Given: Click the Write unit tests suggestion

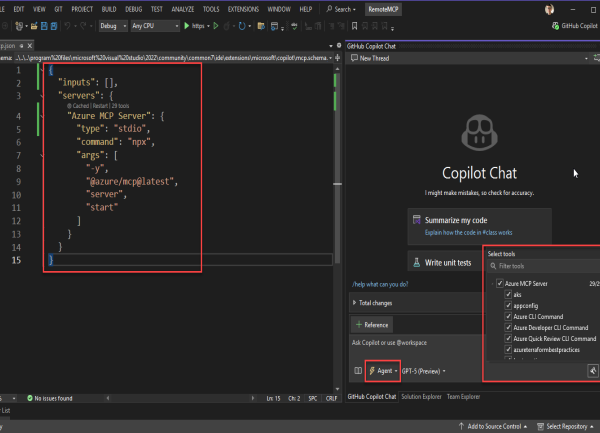Looking at the screenshot, I should [x=445, y=262].
